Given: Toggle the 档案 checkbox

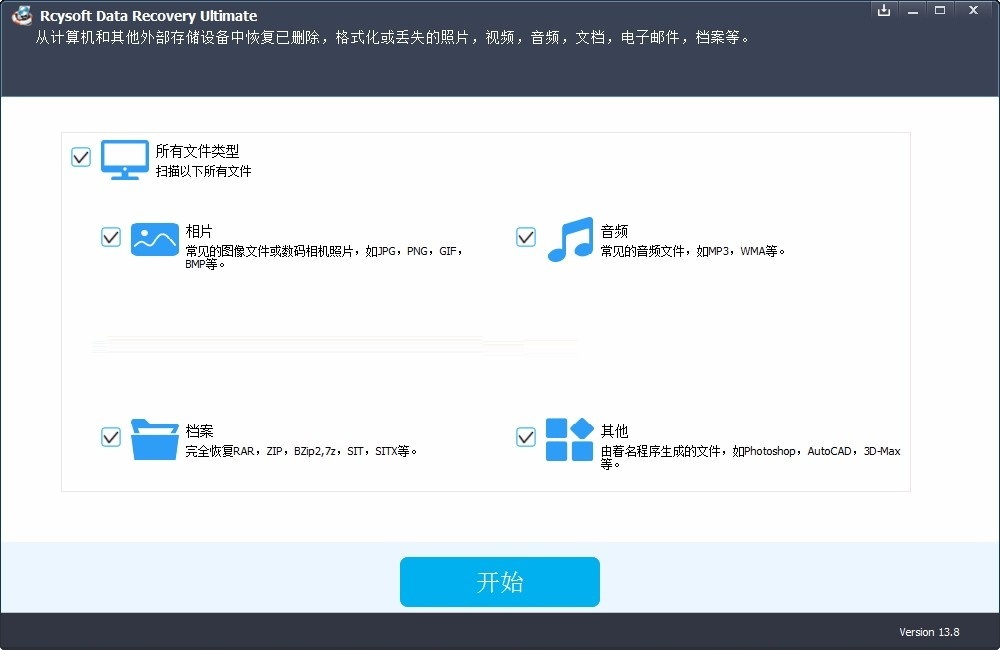Looking at the screenshot, I should click(111, 437).
